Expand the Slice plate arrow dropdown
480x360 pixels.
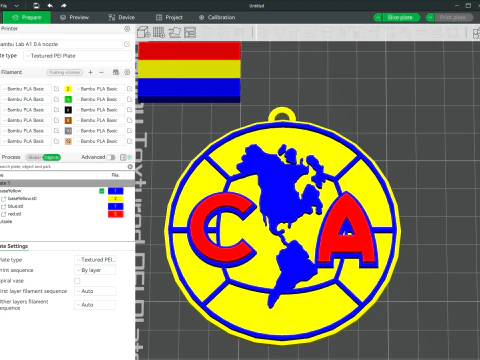378,17
